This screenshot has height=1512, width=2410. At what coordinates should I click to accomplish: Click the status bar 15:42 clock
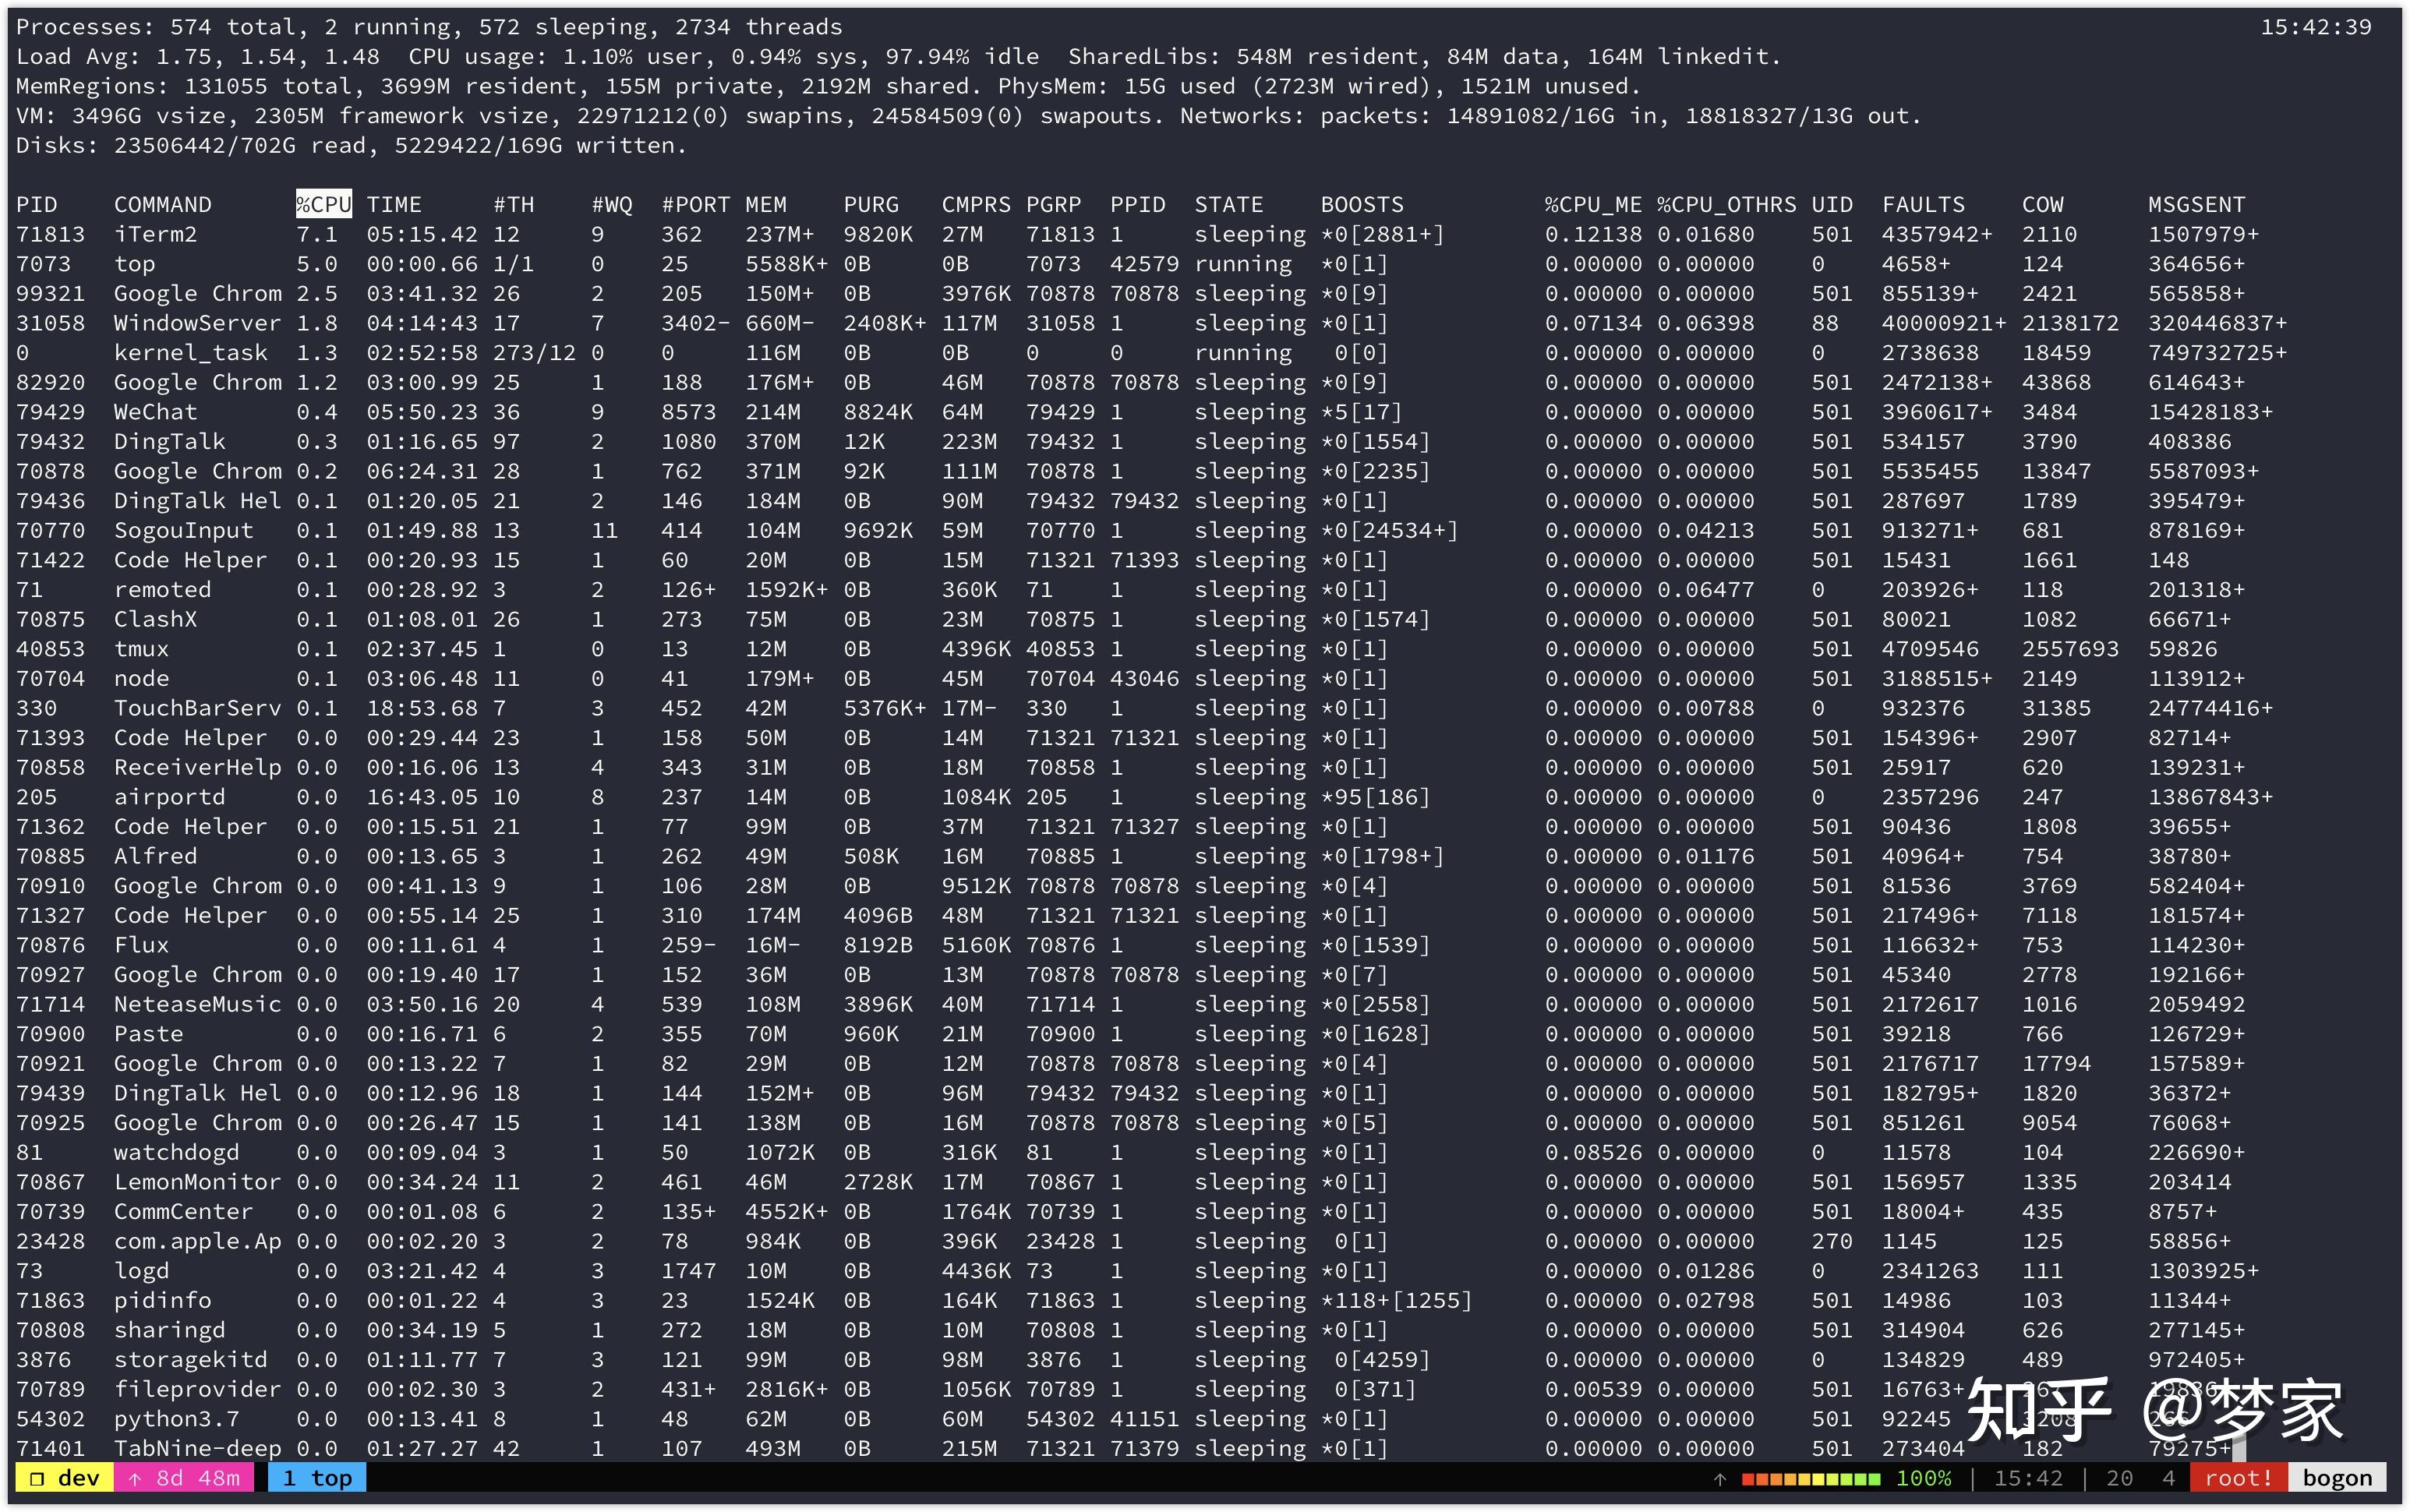[2027, 1478]
